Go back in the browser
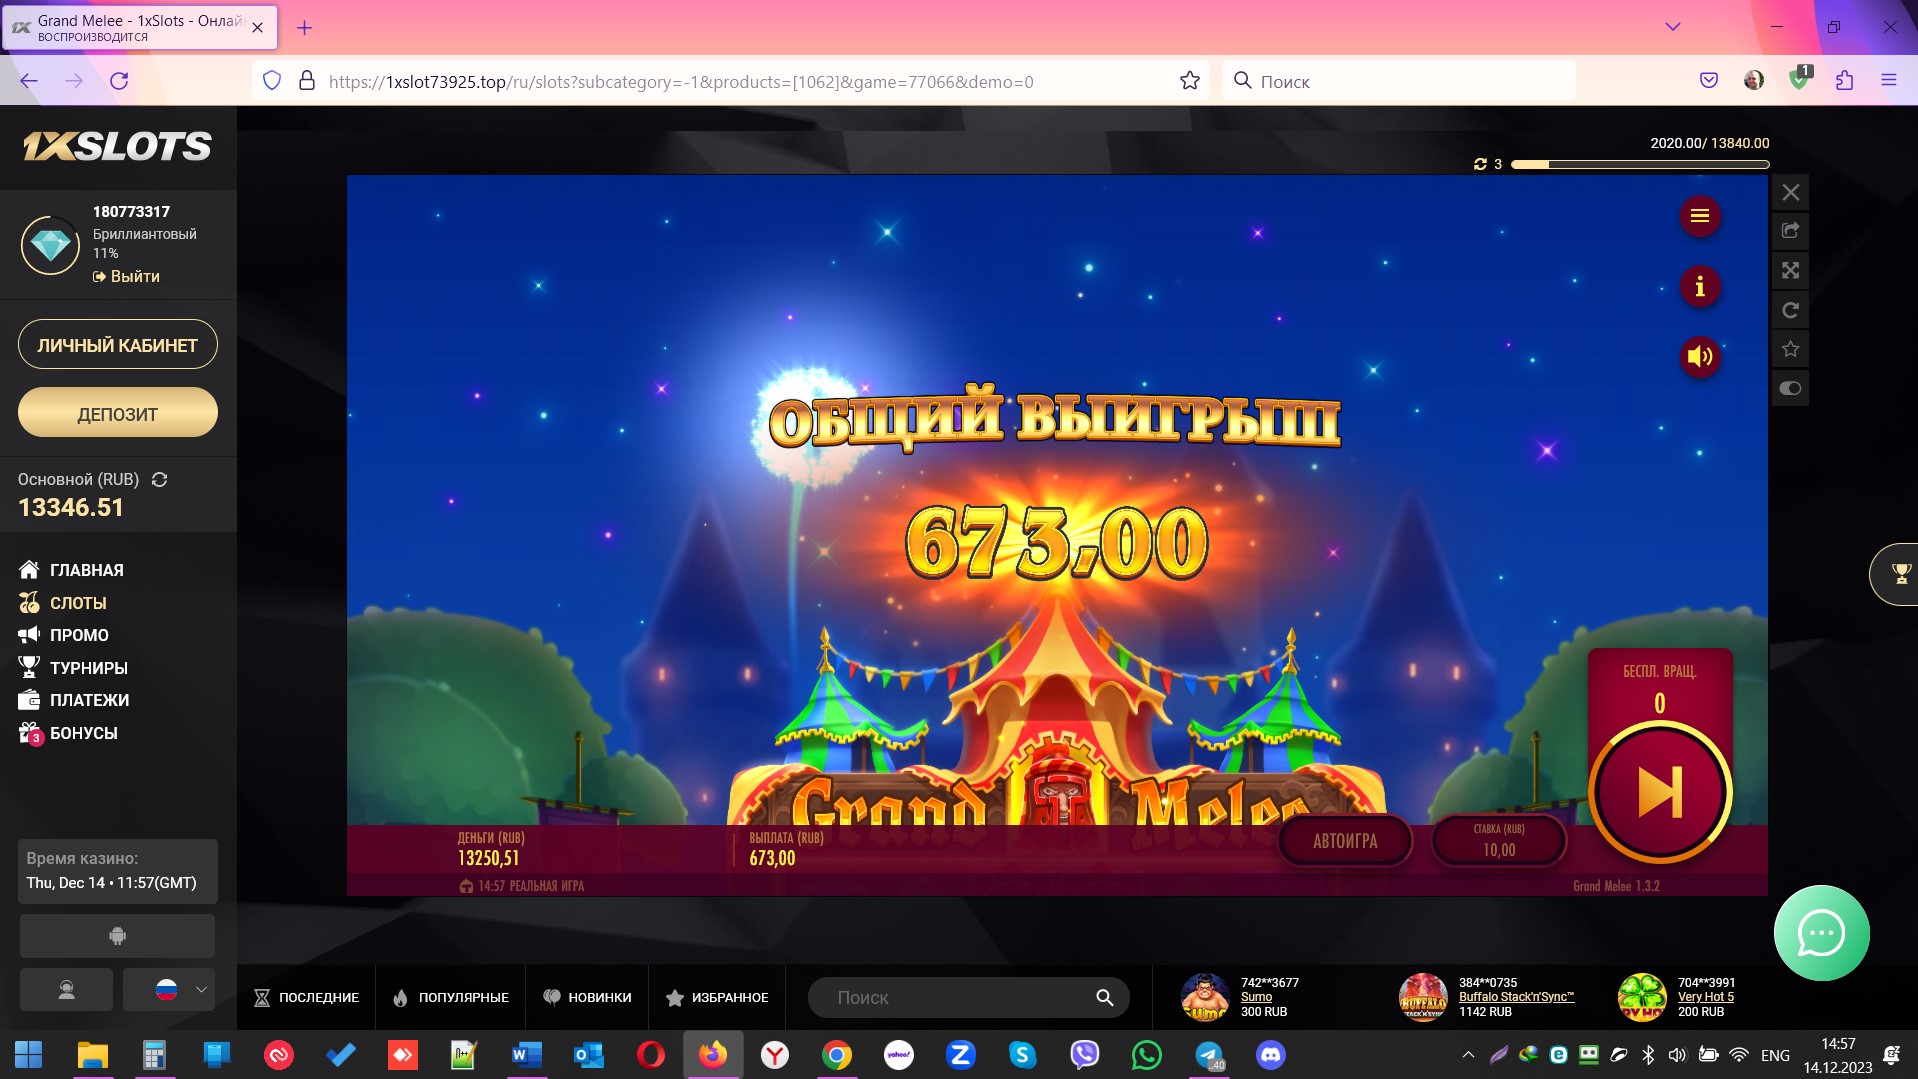Viewport: 1918px width, 1079px height. click(x=29, y=81)
